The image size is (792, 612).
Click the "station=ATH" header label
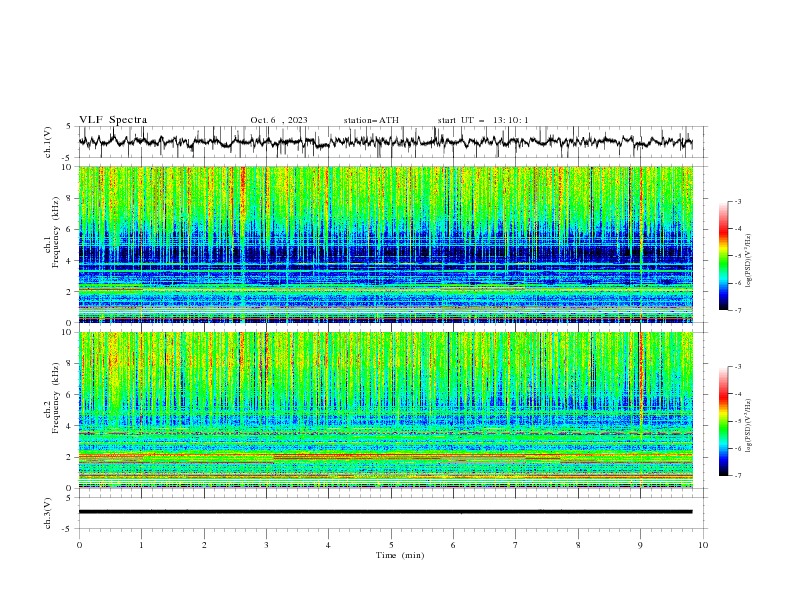pos(371,120)
